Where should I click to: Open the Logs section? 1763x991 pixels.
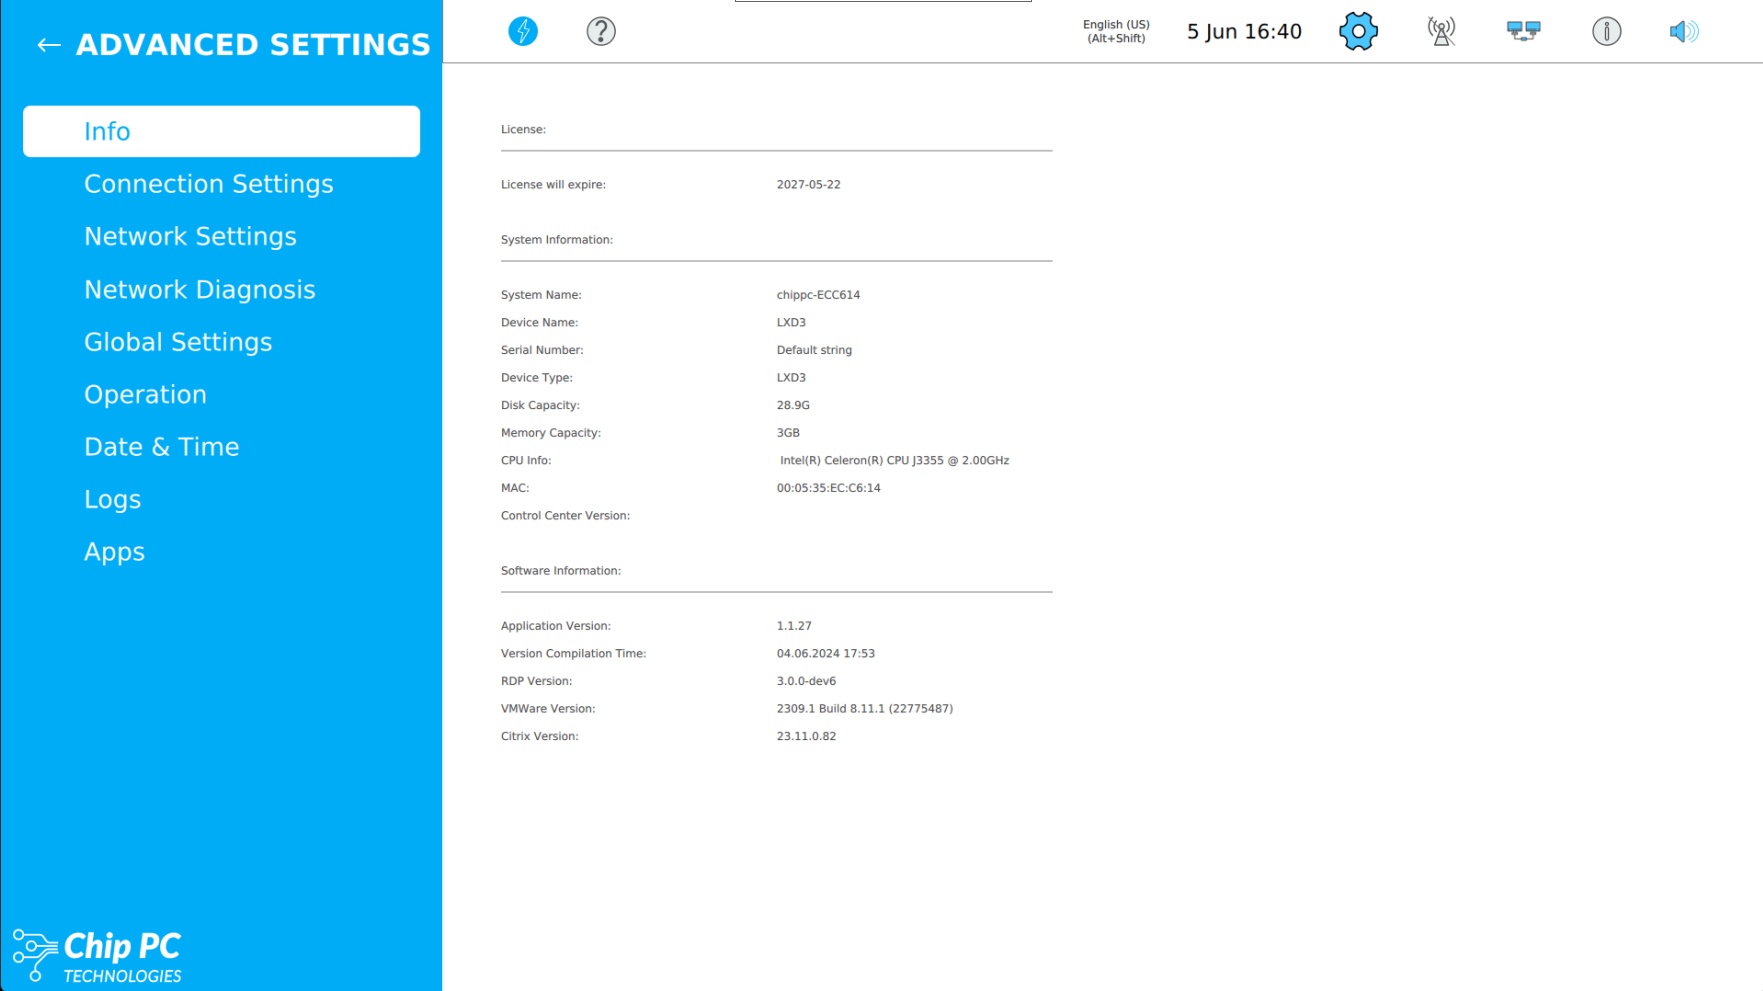pos(112,499)
